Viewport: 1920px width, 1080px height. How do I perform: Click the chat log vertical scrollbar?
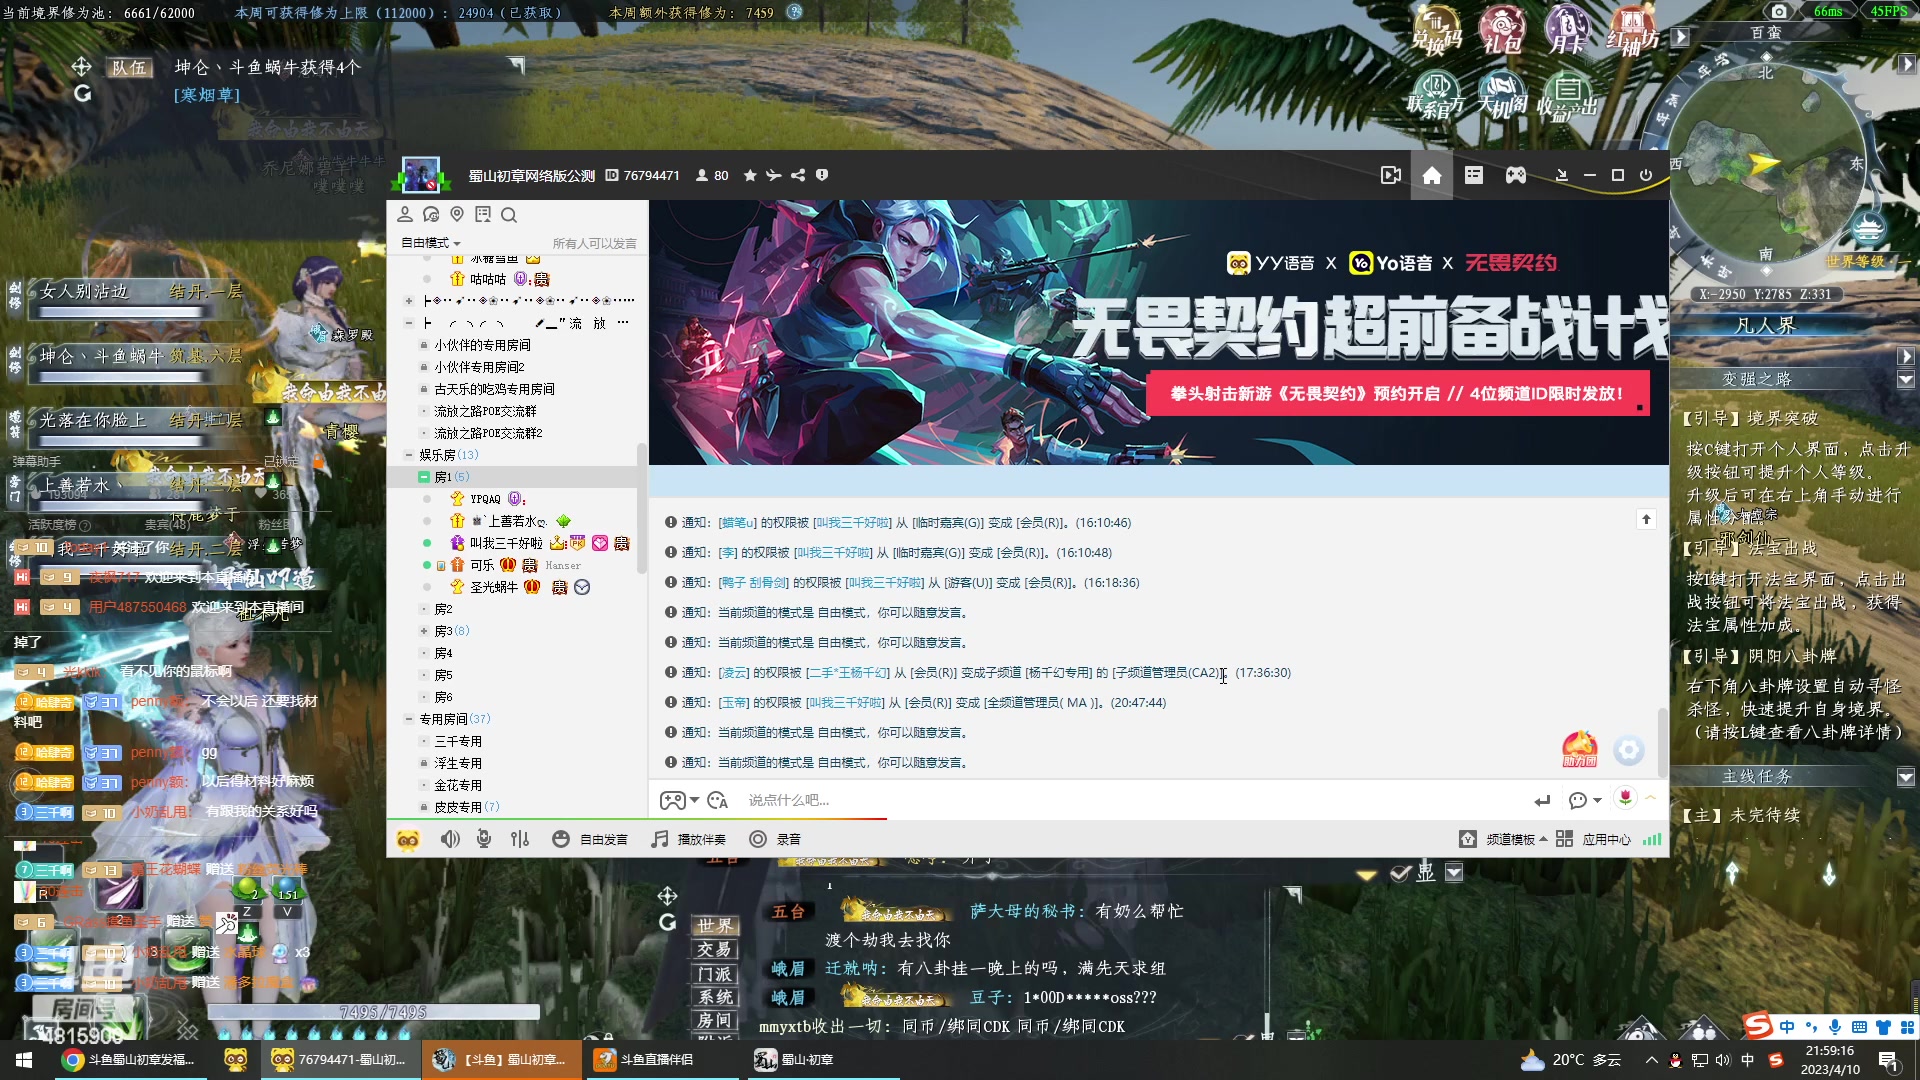click(x=1663, y=741)
